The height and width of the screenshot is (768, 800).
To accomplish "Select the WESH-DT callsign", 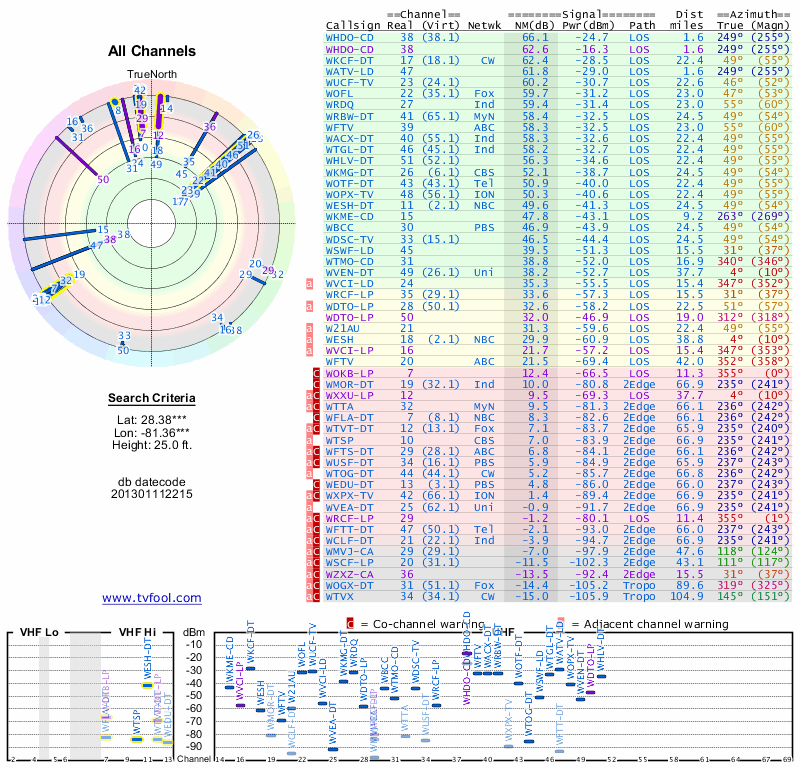I will 349,206.
